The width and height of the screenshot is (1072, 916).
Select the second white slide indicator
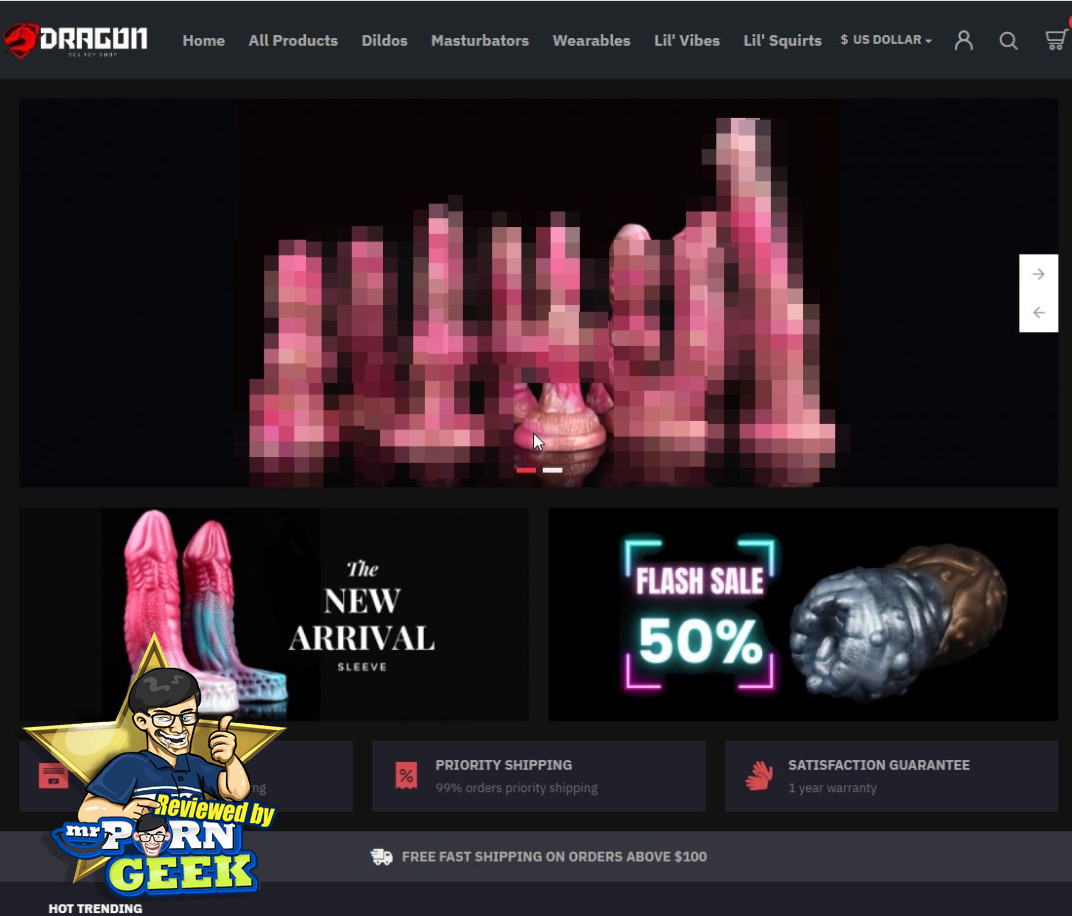552,470
